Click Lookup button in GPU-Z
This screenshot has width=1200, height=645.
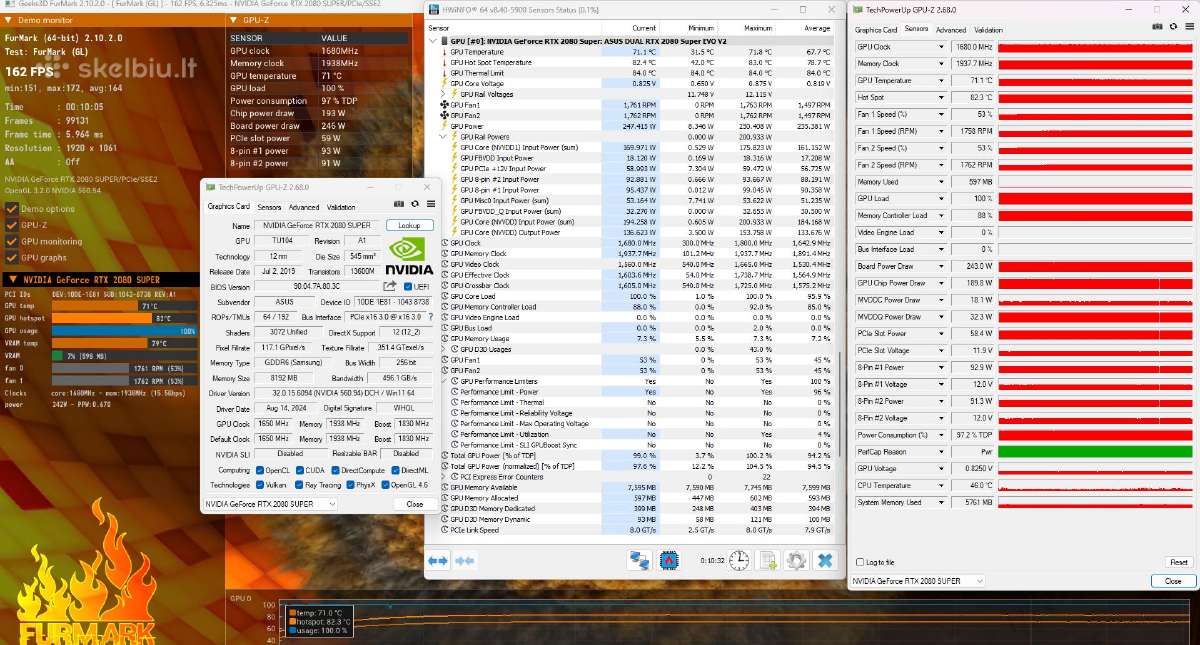click(409, 226)
